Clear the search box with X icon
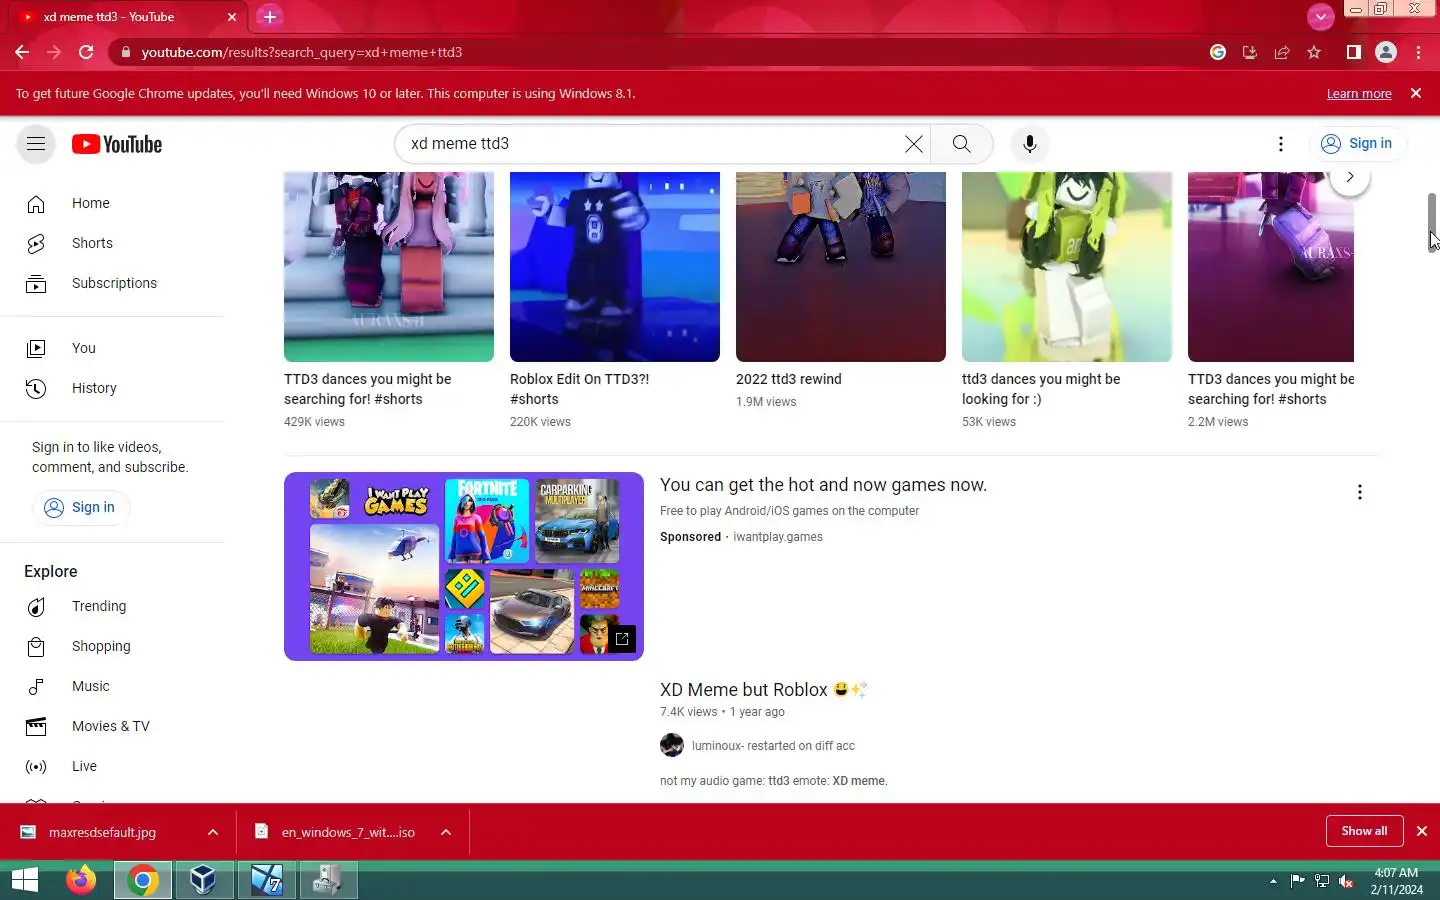 [913, 144]
